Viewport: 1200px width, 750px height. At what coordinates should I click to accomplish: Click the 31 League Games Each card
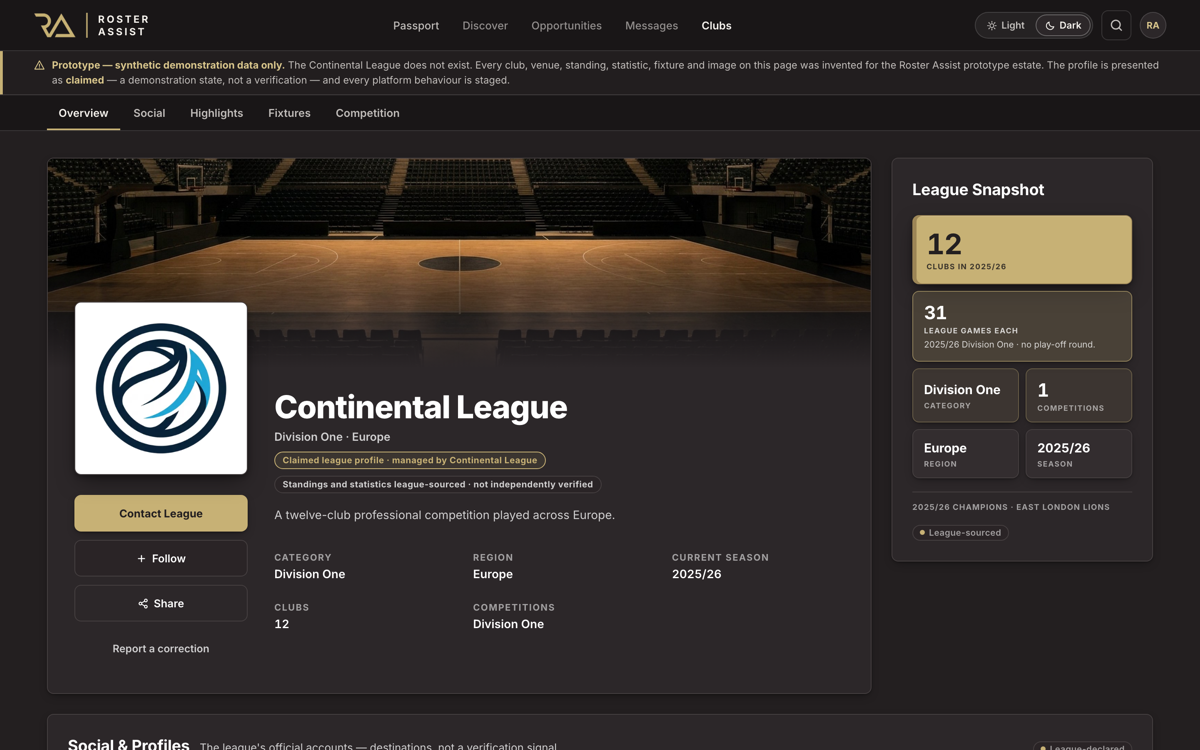[x=1022, y=326]
